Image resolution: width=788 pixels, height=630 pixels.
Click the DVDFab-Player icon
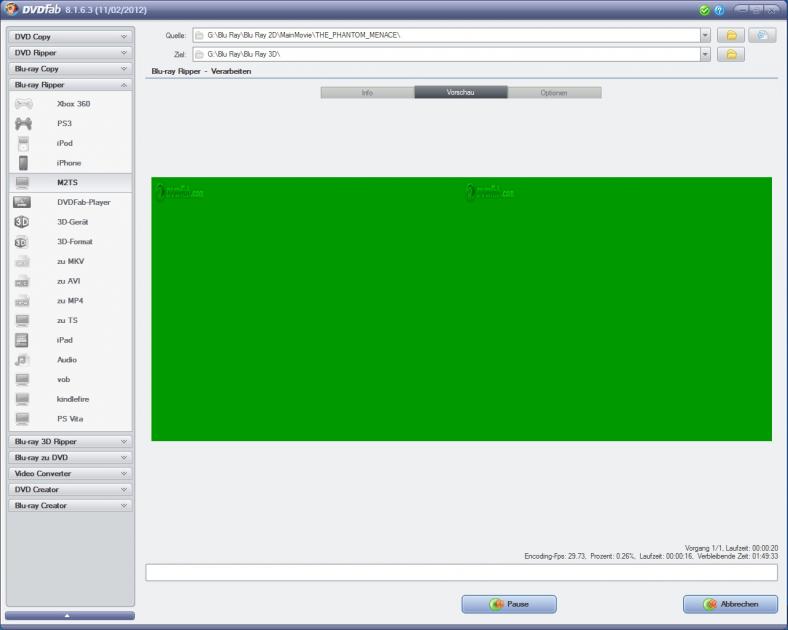pos(22,202)
